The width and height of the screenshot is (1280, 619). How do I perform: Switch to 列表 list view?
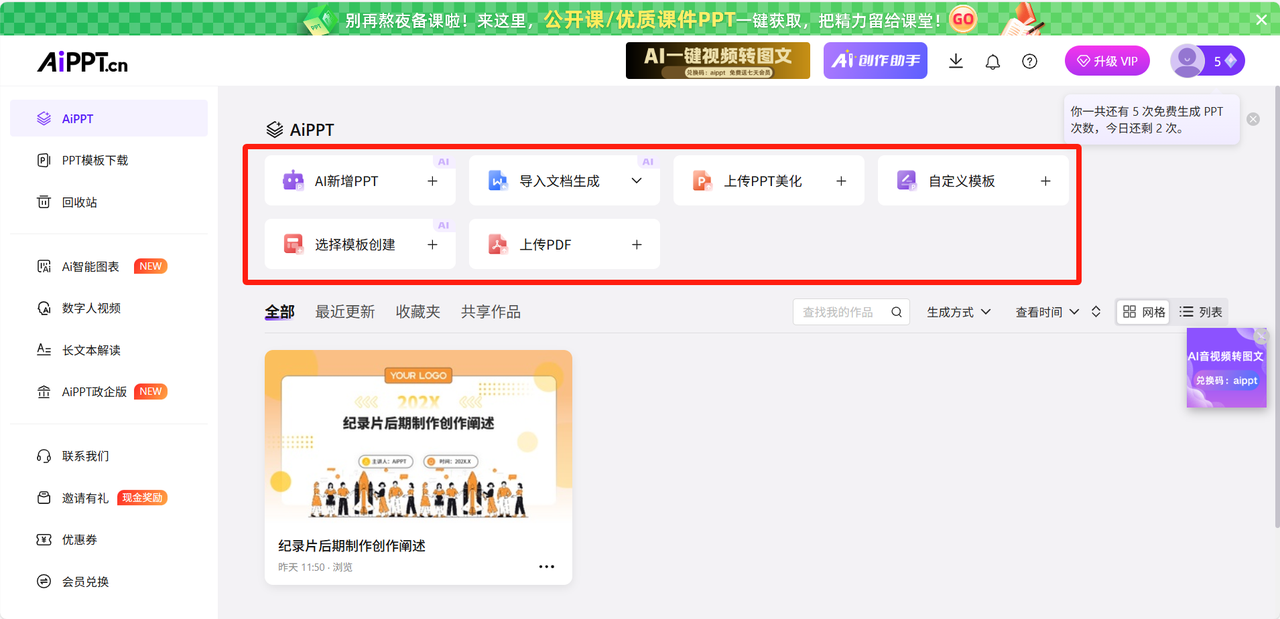(x=1200, y=312)
